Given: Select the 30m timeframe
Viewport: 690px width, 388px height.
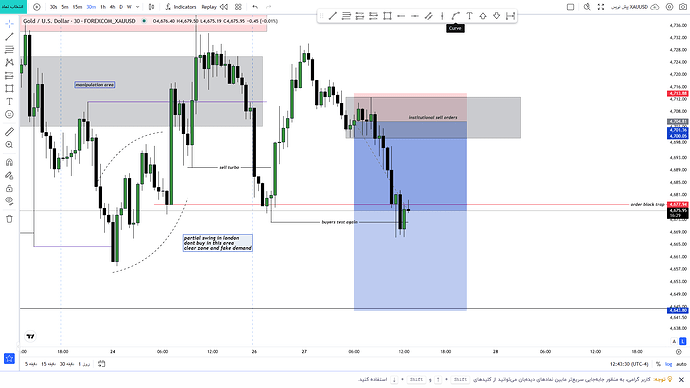Looking at the screenshot, I should 91,7.
